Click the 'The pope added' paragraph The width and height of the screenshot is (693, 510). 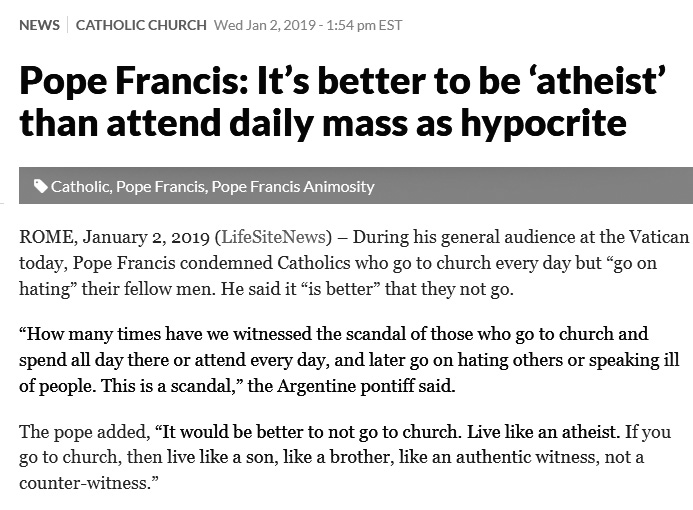[x=345, y=457]
